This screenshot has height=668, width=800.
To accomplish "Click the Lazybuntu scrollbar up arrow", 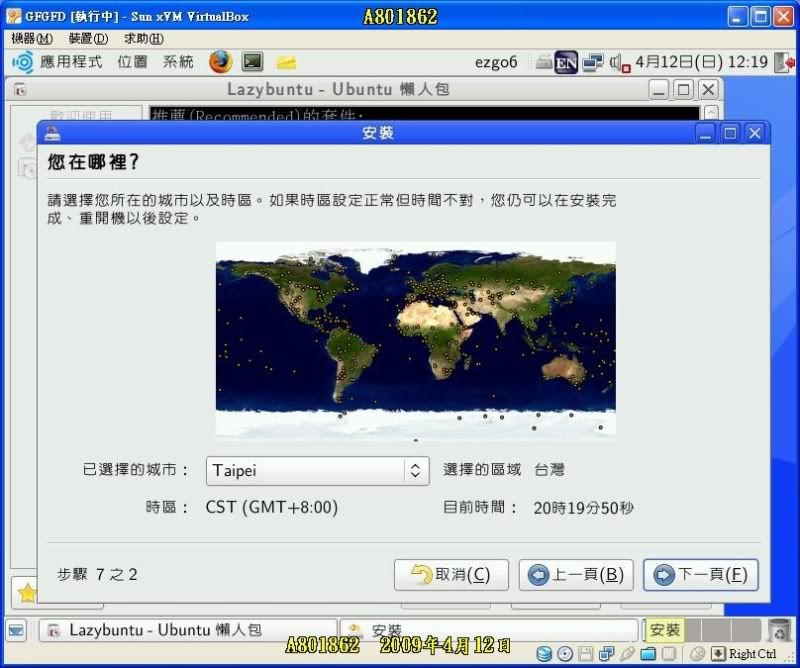I will click(711, 113).
